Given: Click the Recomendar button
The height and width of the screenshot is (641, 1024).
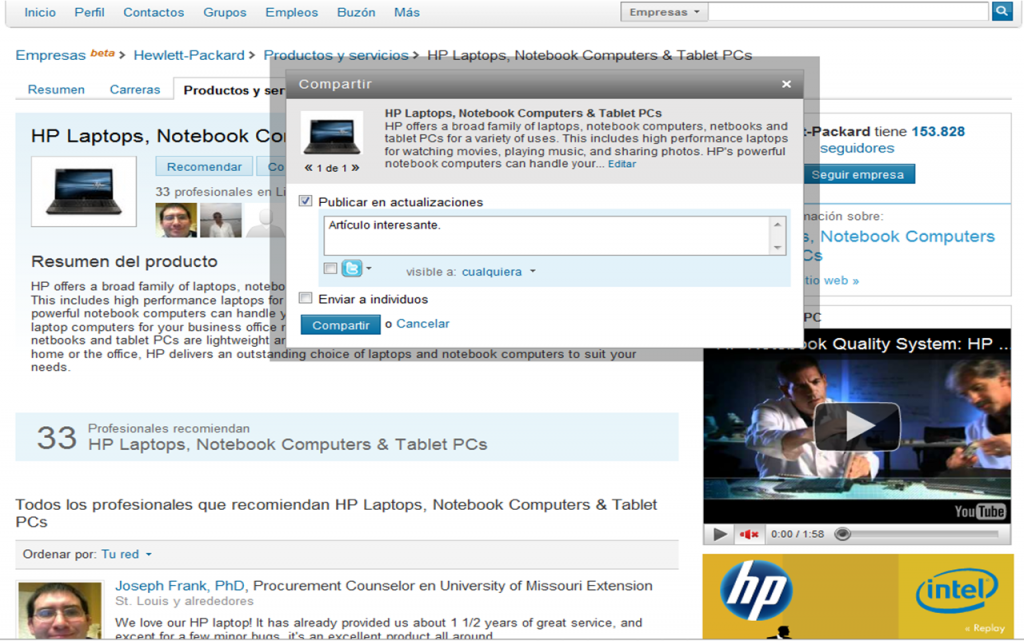Looking at the screenshot, I should pos(204,166).
